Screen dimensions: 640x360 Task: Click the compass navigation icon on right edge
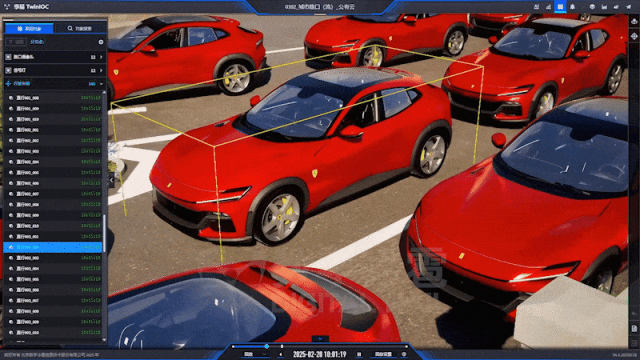634,36
